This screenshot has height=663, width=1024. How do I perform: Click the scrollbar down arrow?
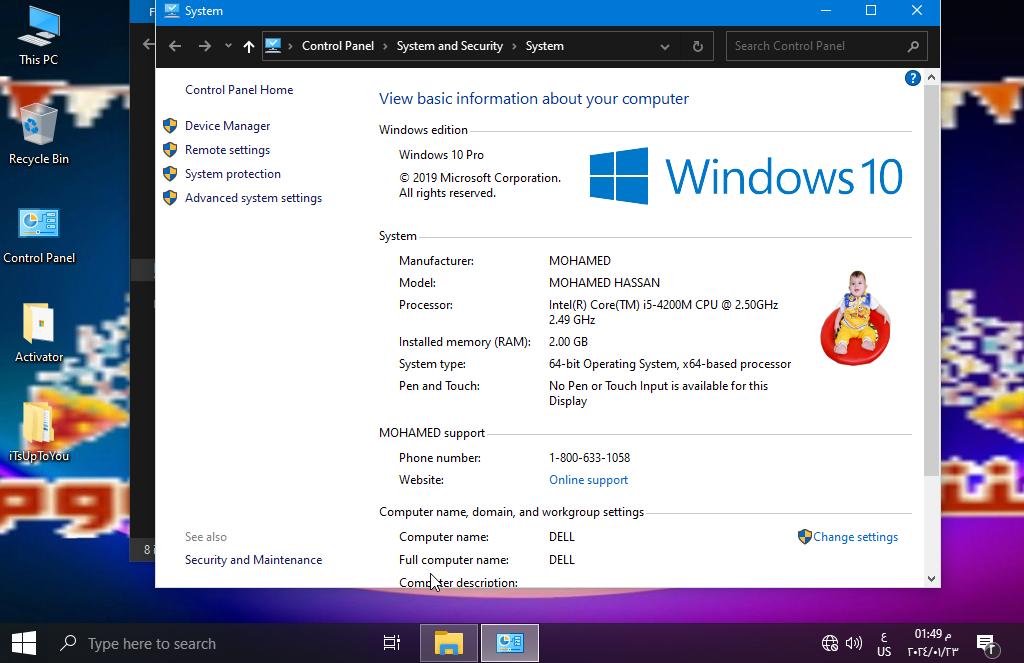[931, 579]
